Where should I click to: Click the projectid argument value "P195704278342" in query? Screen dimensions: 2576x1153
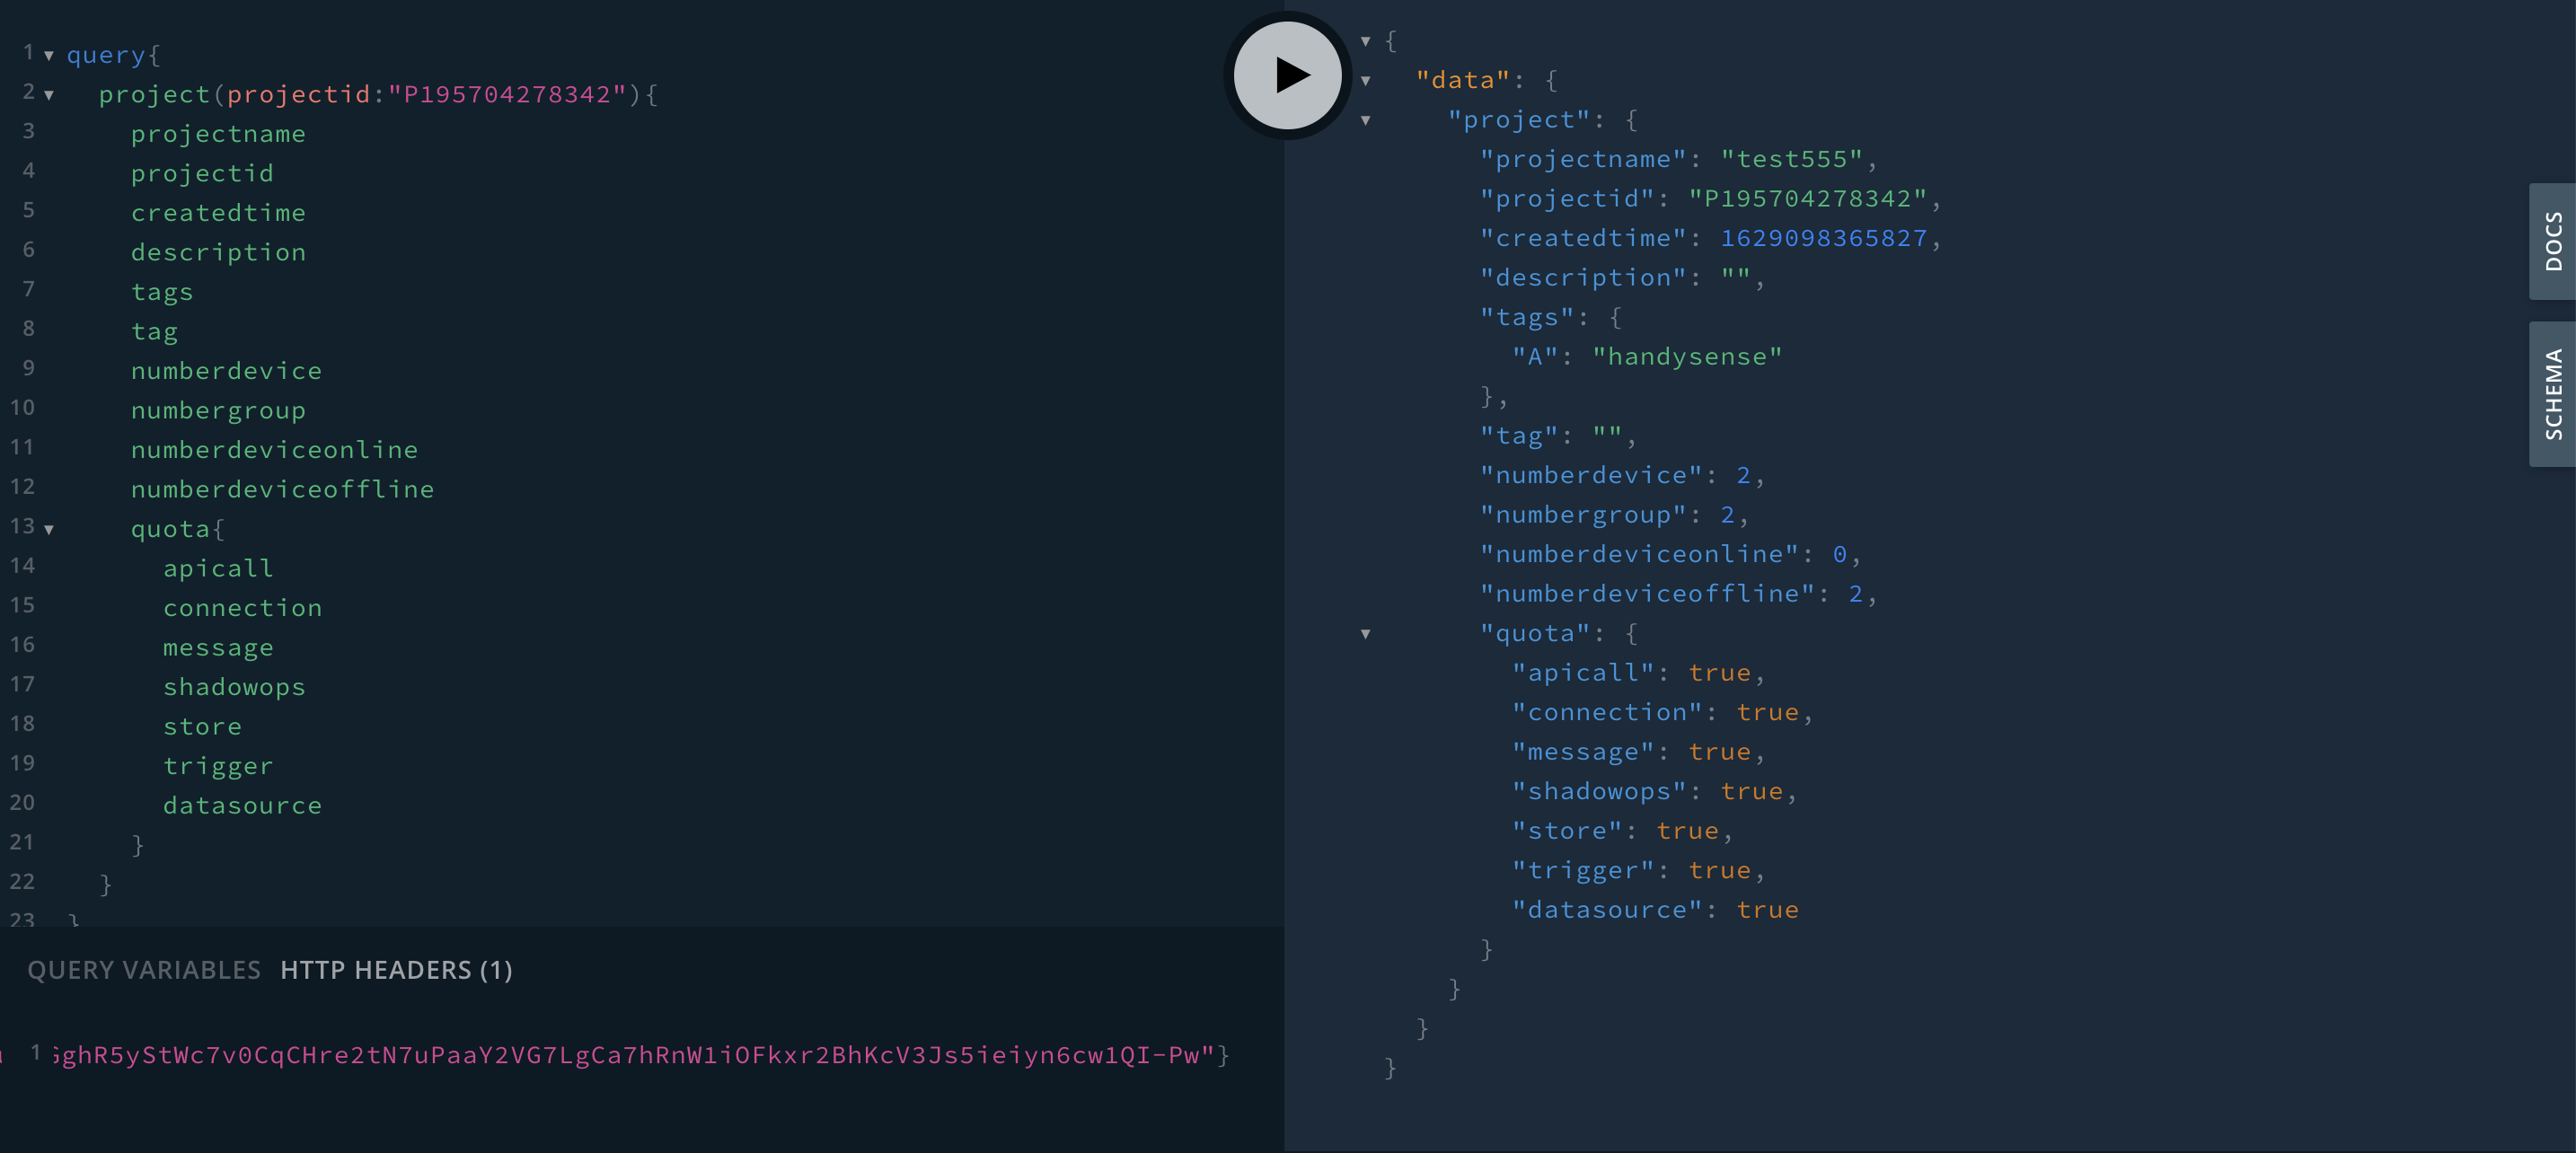[507, 94]
